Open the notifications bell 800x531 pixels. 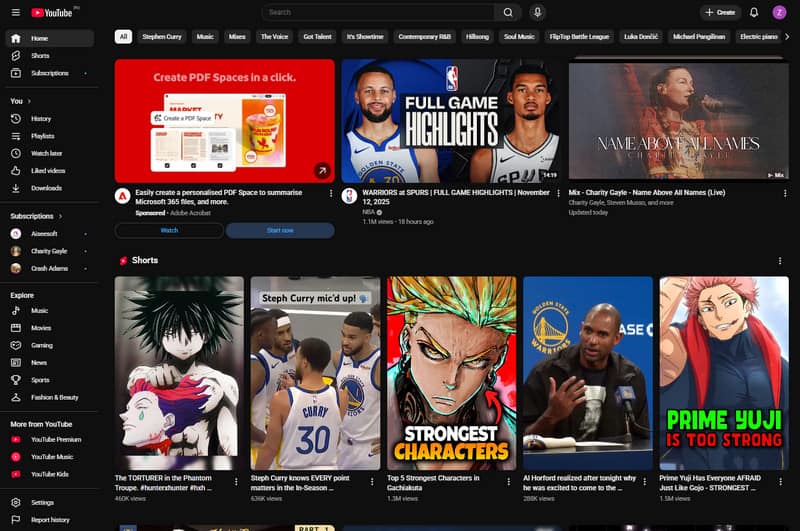click(x=754, y=12)
